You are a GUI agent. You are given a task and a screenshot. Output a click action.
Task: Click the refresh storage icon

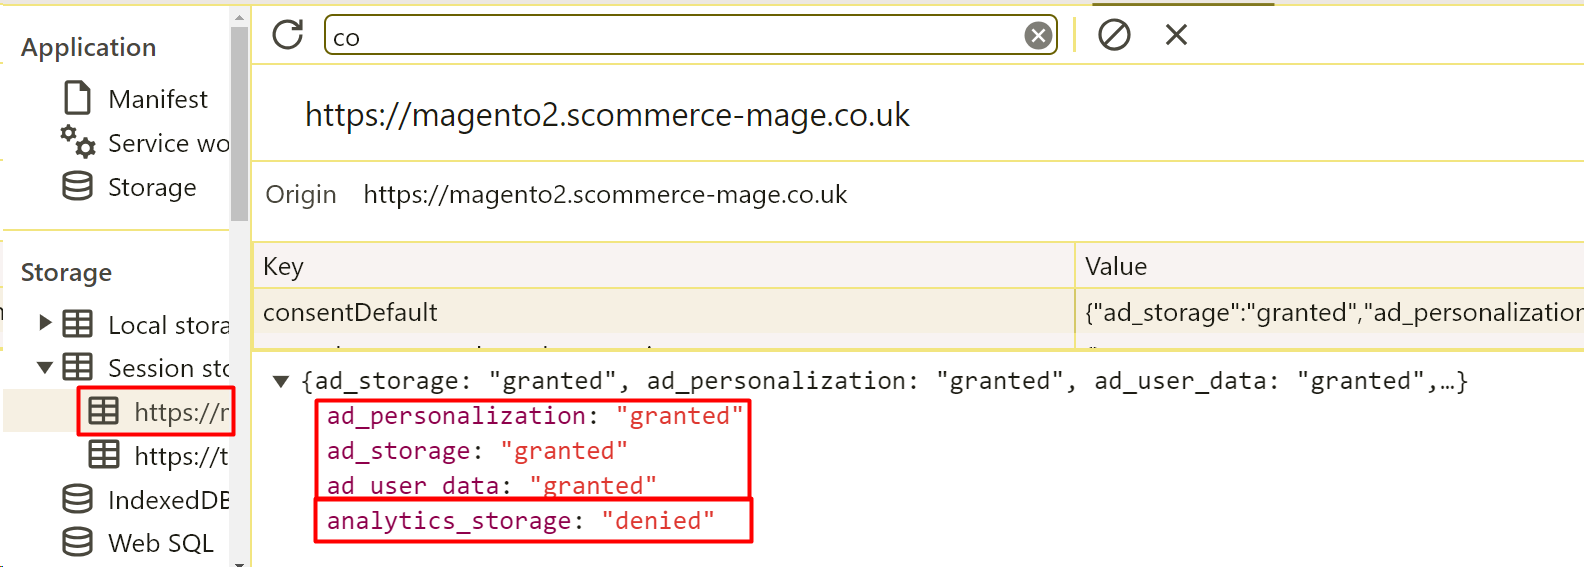288,35
